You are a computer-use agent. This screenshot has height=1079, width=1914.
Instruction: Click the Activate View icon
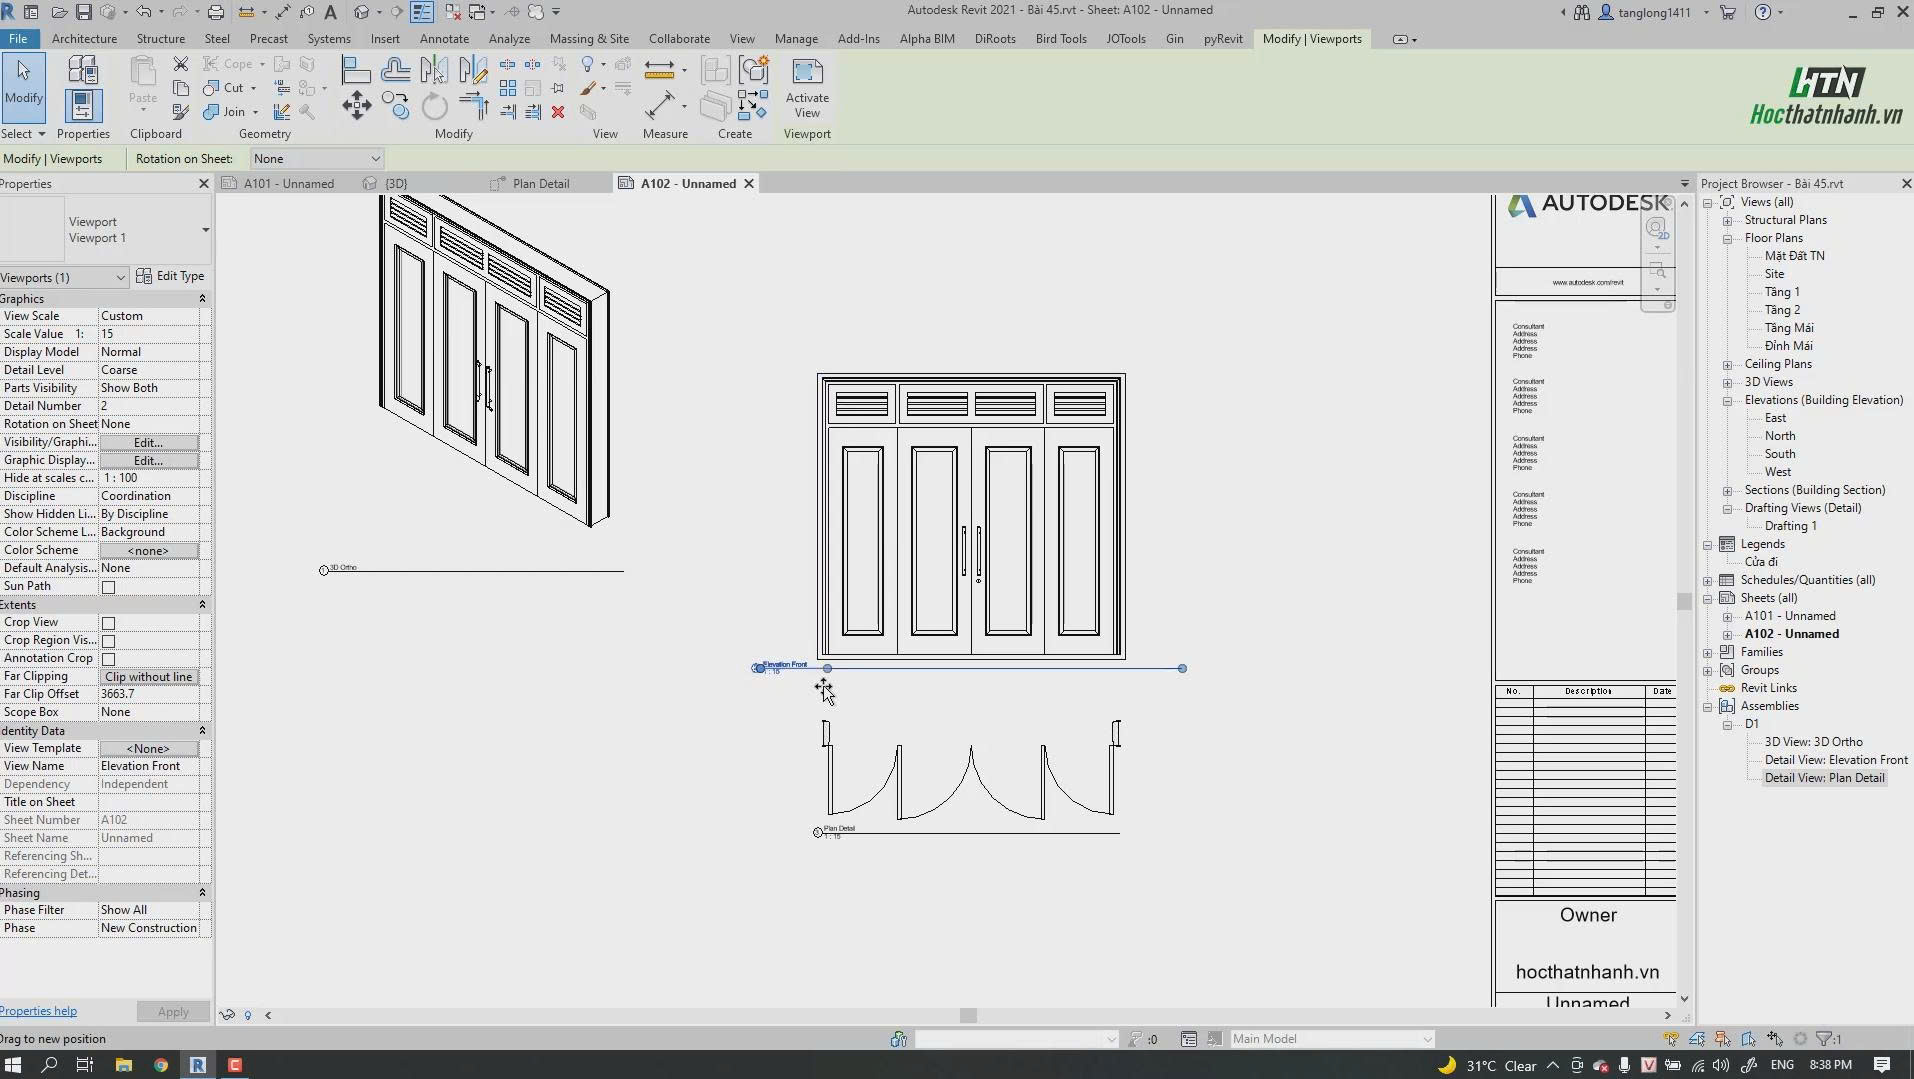pos(807,72)
